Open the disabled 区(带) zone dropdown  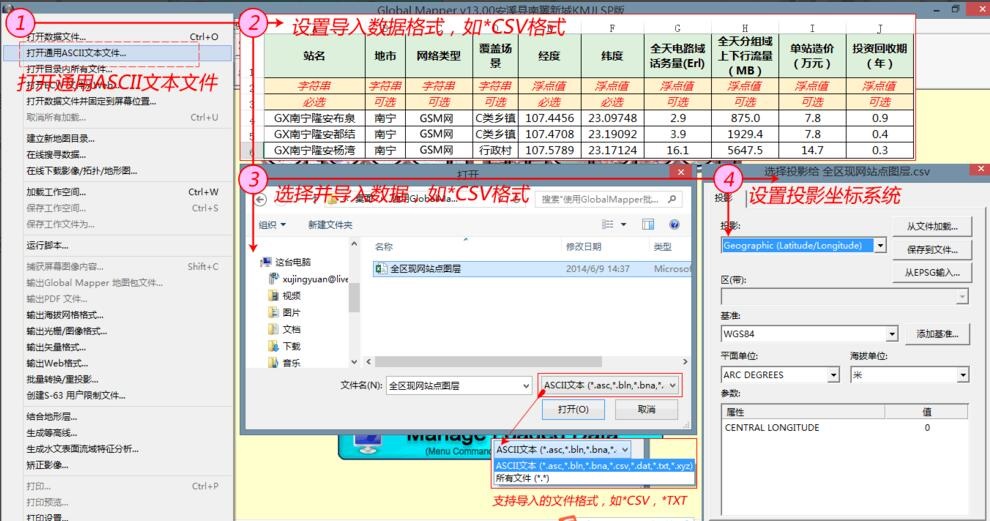pyautogui.click(x=962, y=296)
